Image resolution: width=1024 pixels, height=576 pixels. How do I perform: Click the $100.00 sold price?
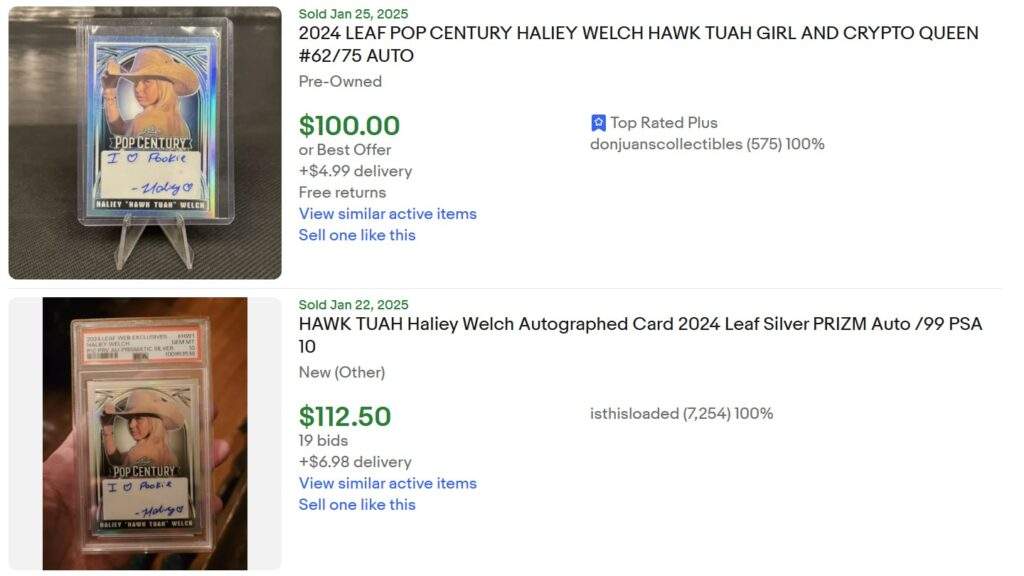(x=349, y=126)
